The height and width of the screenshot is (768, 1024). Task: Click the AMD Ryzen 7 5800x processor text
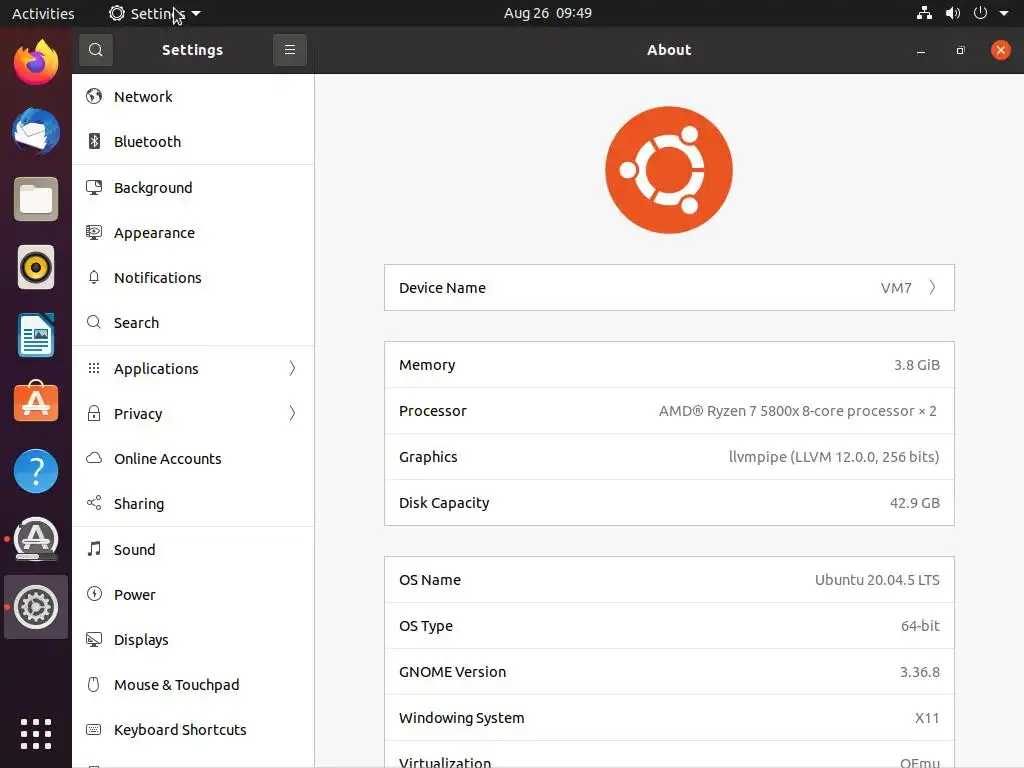point(797,411)
